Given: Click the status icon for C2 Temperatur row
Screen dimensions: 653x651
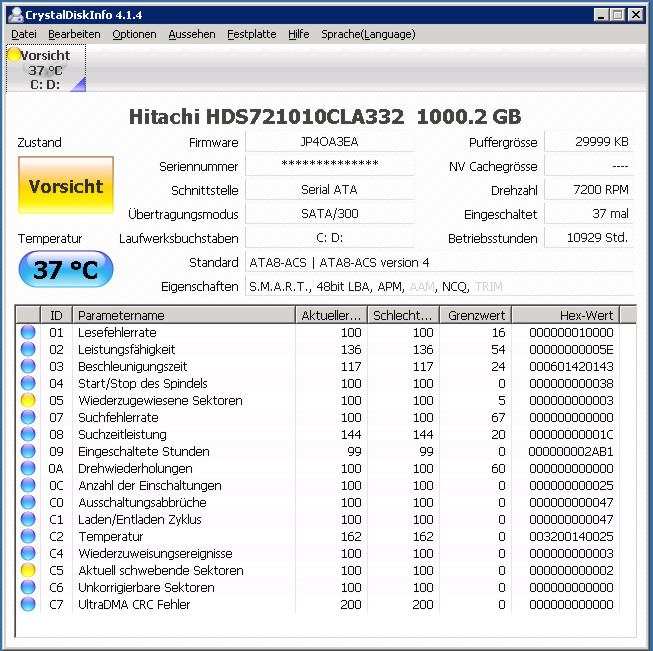Looking at the screenshot, I should pyautogui.click(x=28, y=536).
